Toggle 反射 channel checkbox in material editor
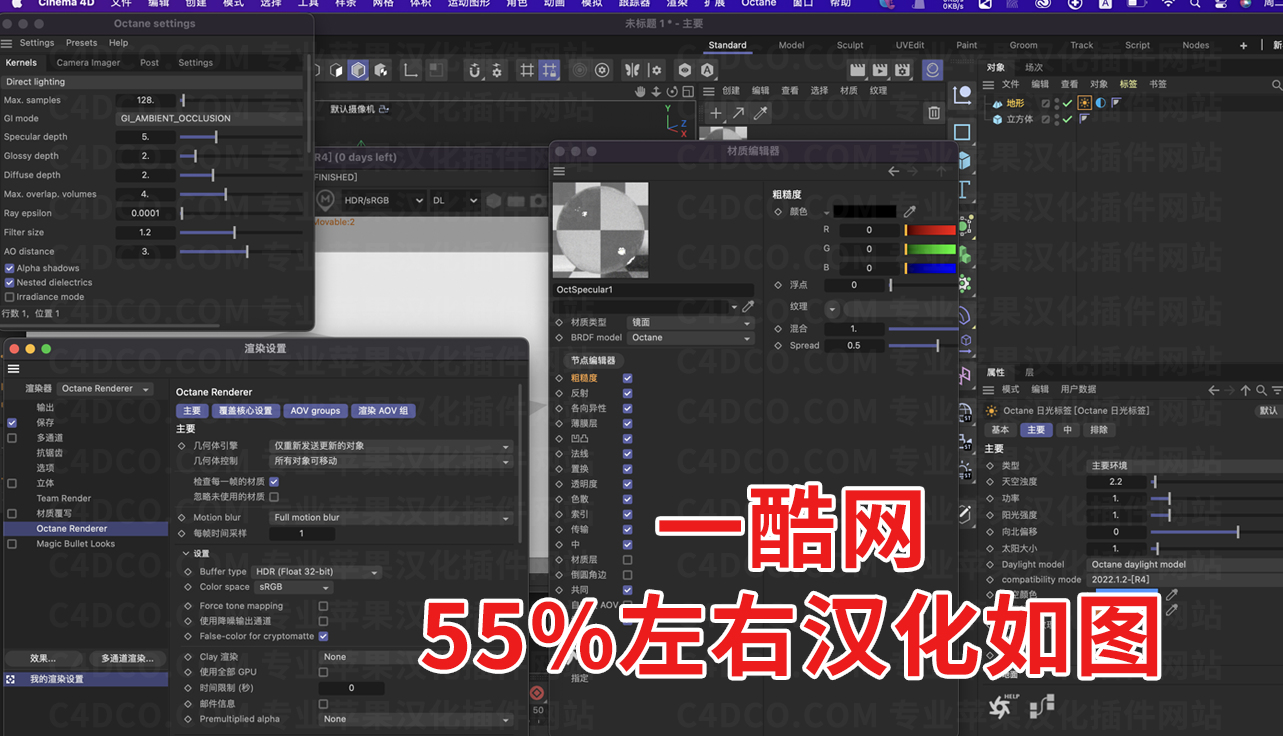The width and height of the screenshot is (1283, 736). click(627, 393)
